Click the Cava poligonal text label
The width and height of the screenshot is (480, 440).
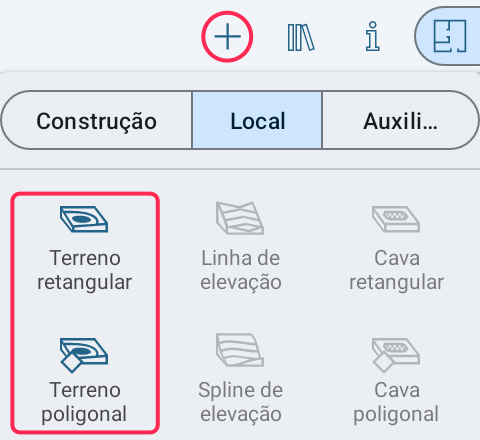click(397, 402)
